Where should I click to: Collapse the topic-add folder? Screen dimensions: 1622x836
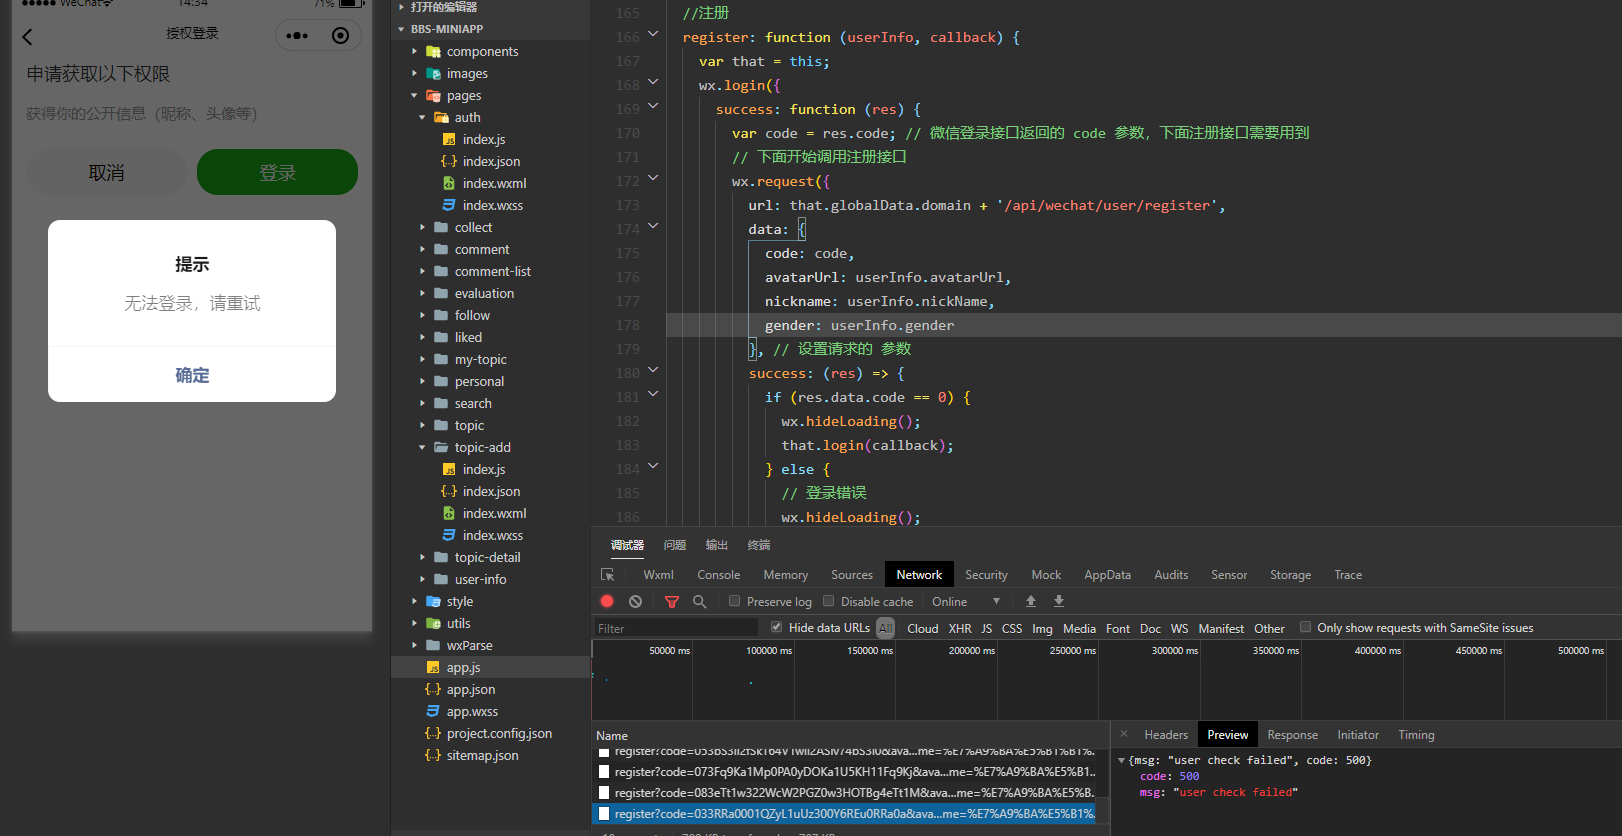(423, 447)
